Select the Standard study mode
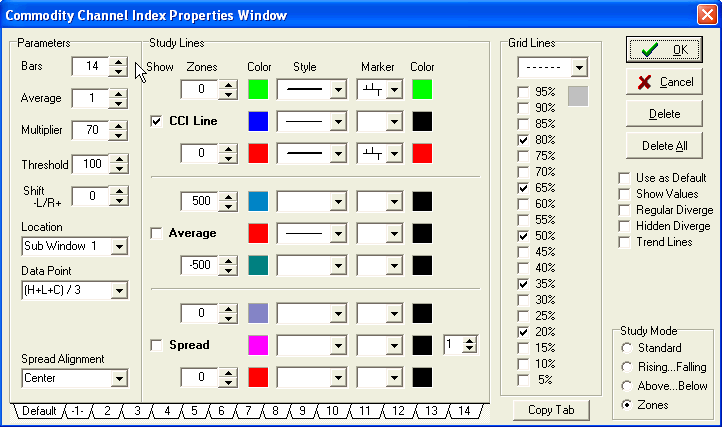 tap(626, 348)
